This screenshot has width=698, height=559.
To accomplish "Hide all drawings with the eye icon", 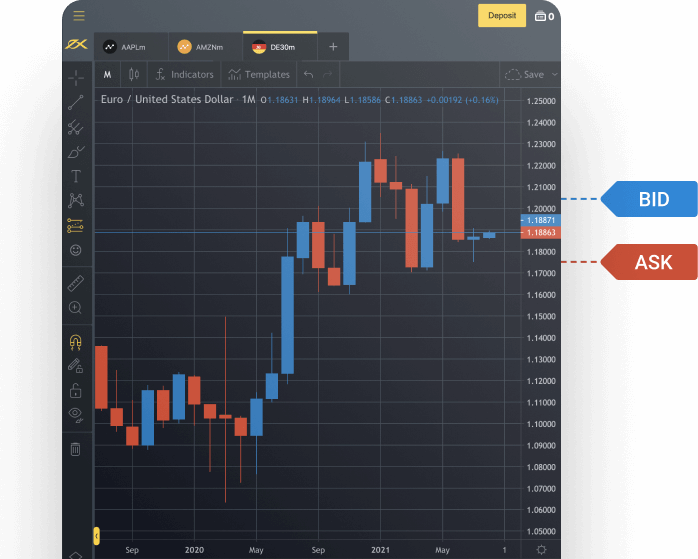I will click(x=76, y=413).
